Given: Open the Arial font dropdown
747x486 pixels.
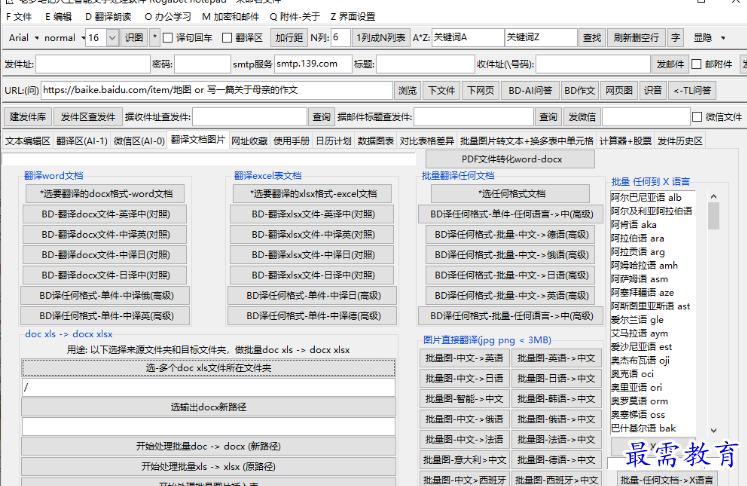Looking at the screenshot, I should pyautogui.click(x=23, y=38).
